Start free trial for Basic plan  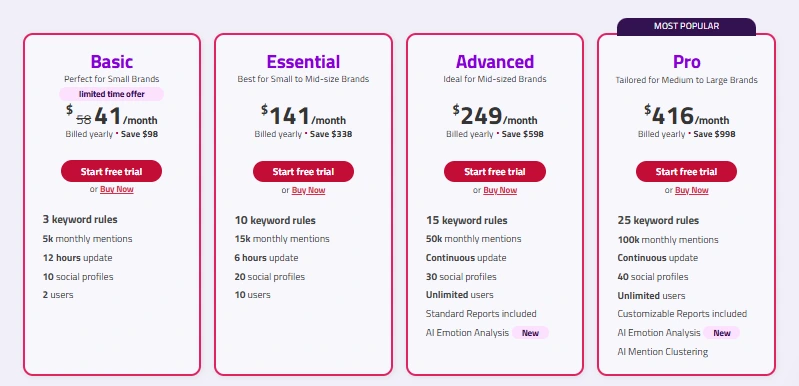(111, 171)
